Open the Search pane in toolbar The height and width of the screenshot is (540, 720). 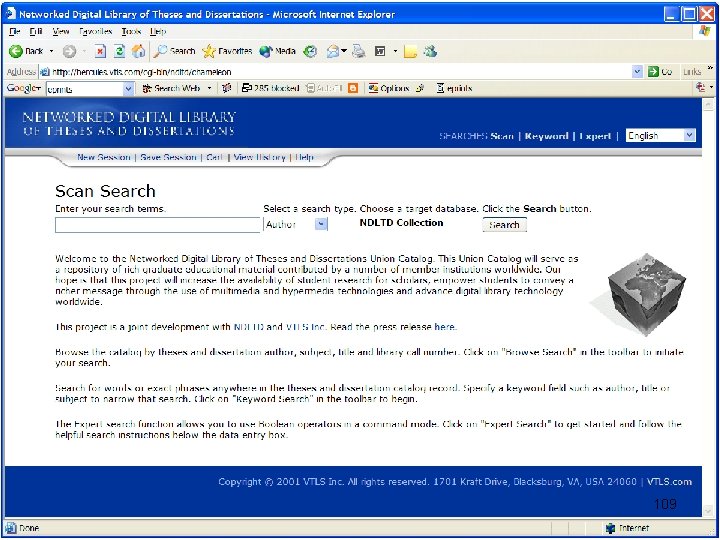[174, 51]
